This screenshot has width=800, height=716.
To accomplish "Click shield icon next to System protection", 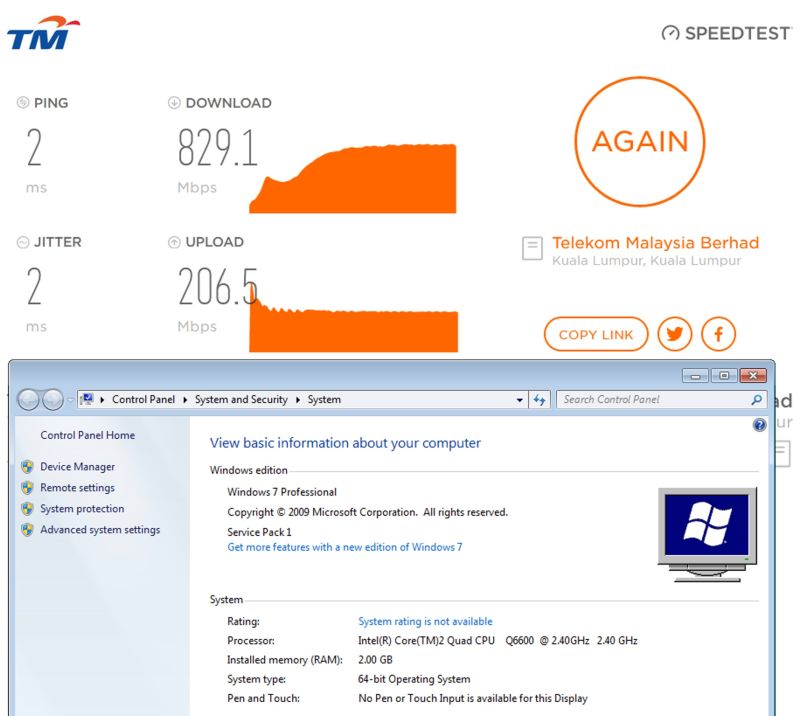I will [x=28, y=509].
